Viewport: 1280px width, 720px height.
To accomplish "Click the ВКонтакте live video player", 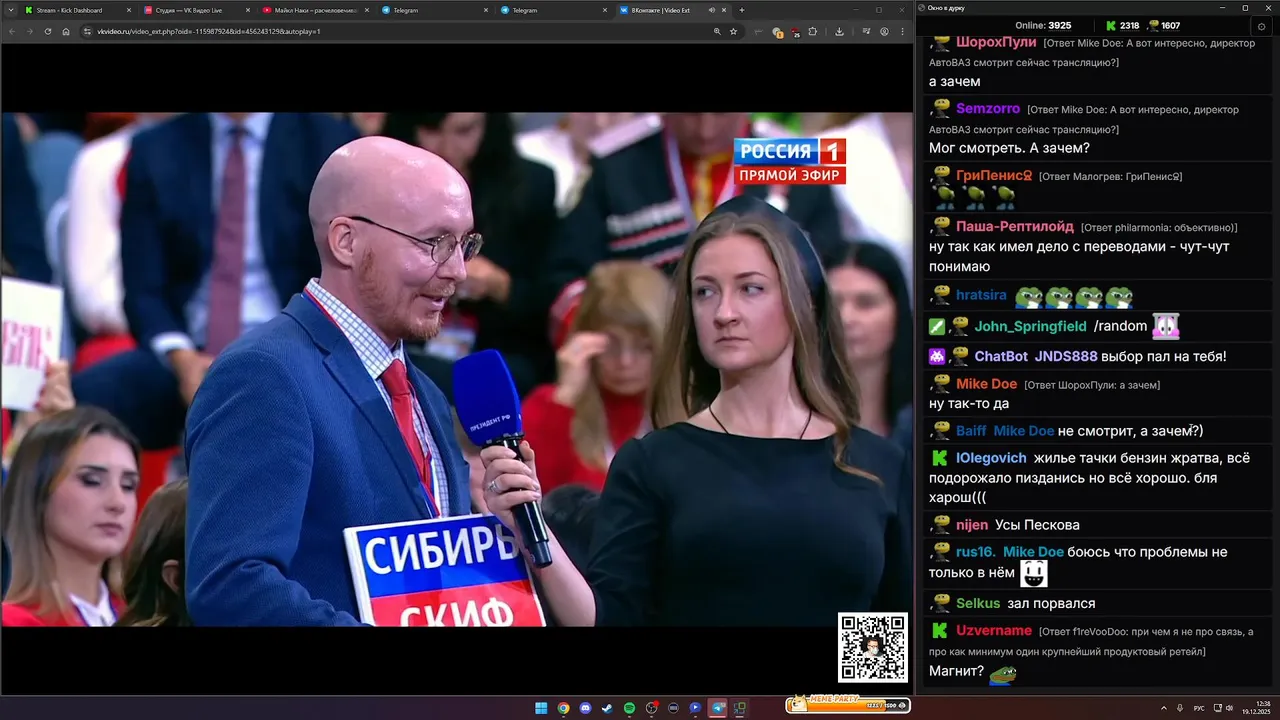I will (x=456, y=369).
